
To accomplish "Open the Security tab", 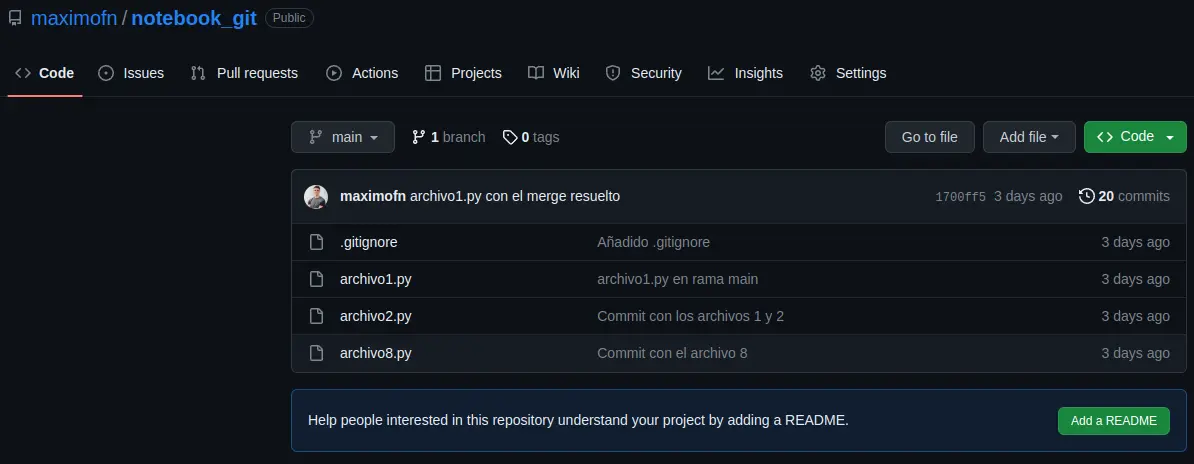I will point(643,73).
